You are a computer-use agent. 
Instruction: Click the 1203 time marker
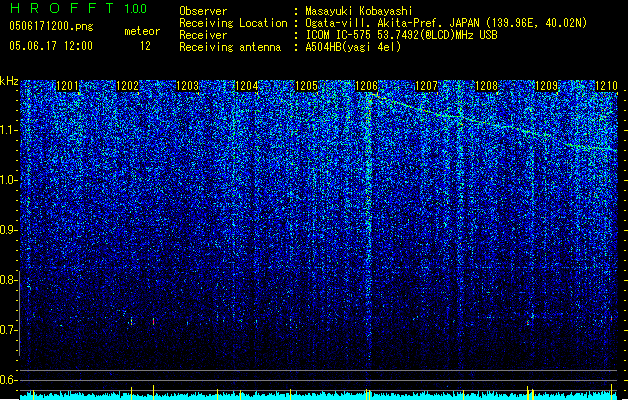187,86
